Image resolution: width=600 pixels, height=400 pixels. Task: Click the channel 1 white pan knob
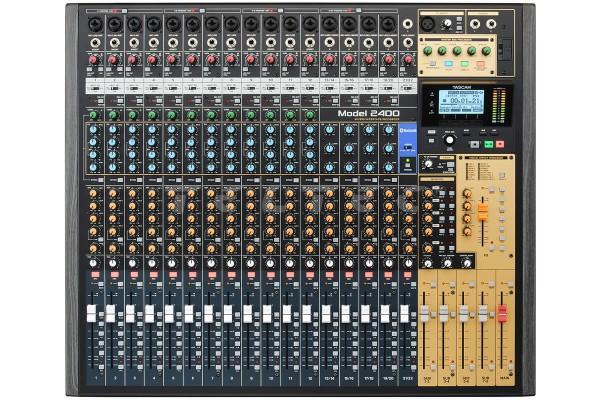92,262
